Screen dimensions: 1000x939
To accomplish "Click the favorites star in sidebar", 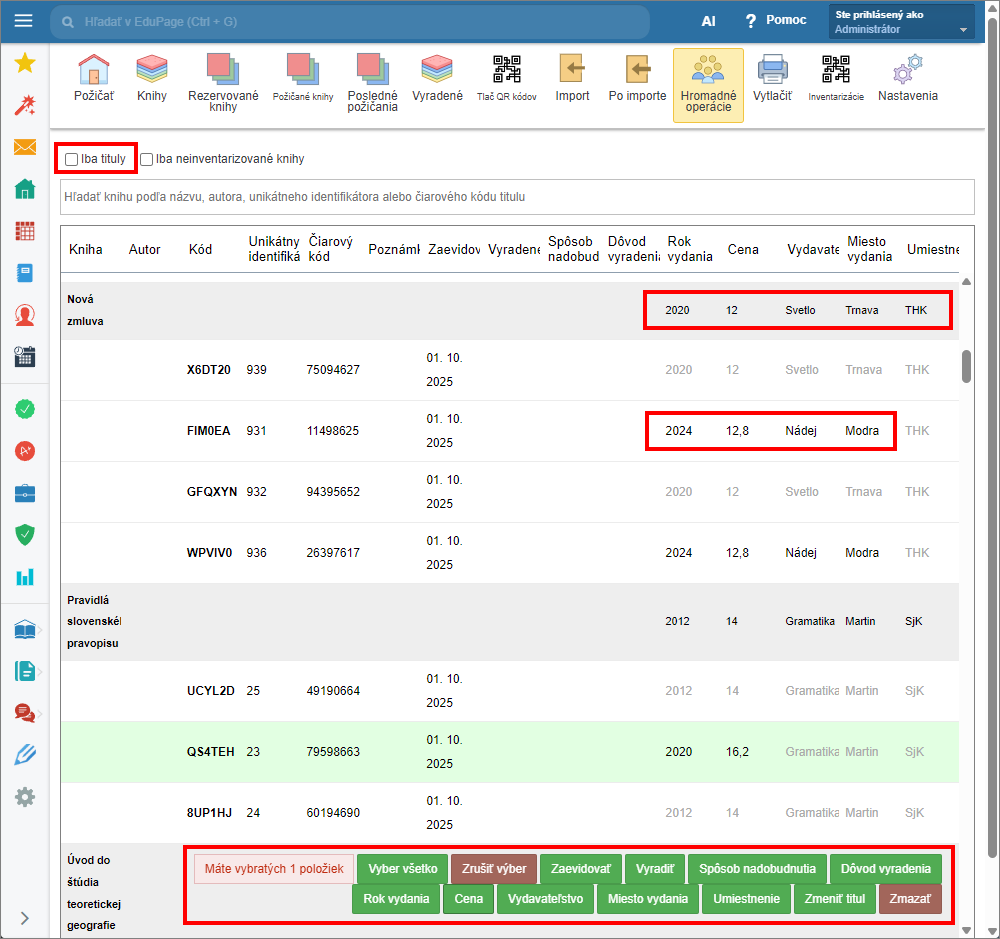I will (25, 64).
